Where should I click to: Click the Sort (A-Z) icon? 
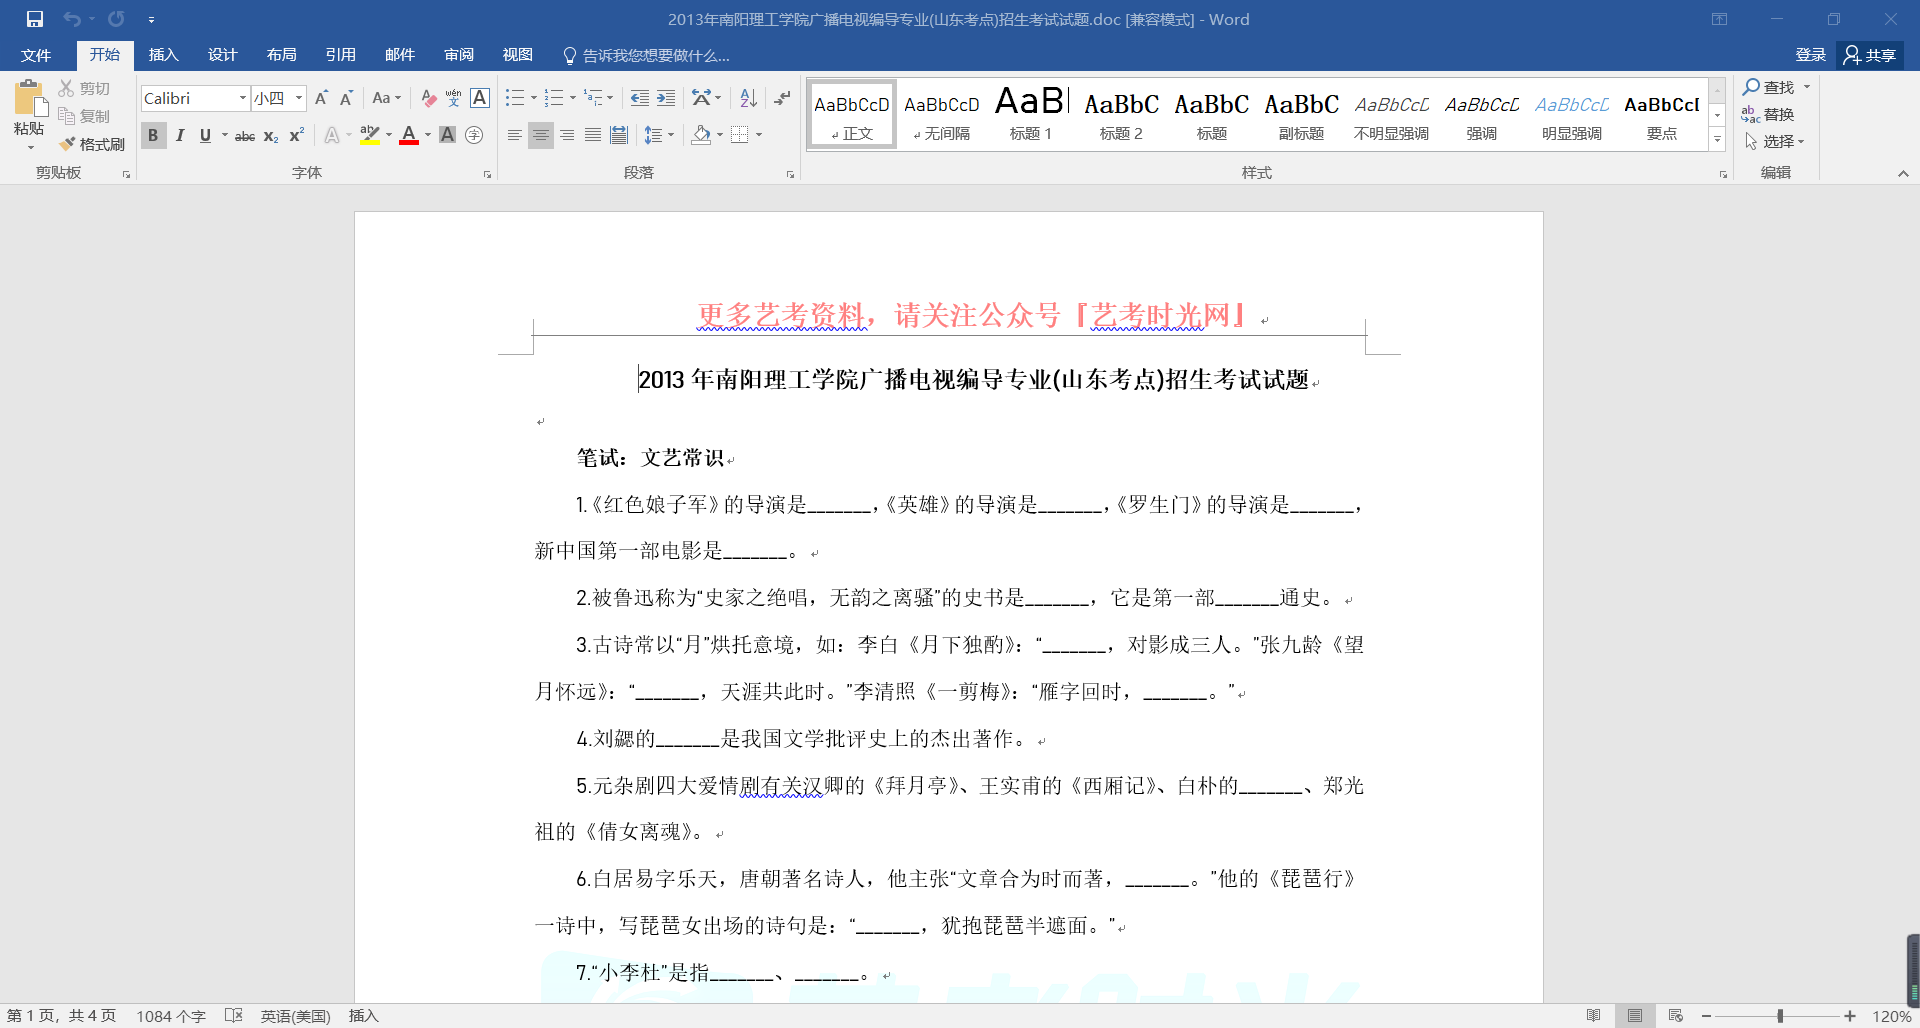tap(748, 98)
